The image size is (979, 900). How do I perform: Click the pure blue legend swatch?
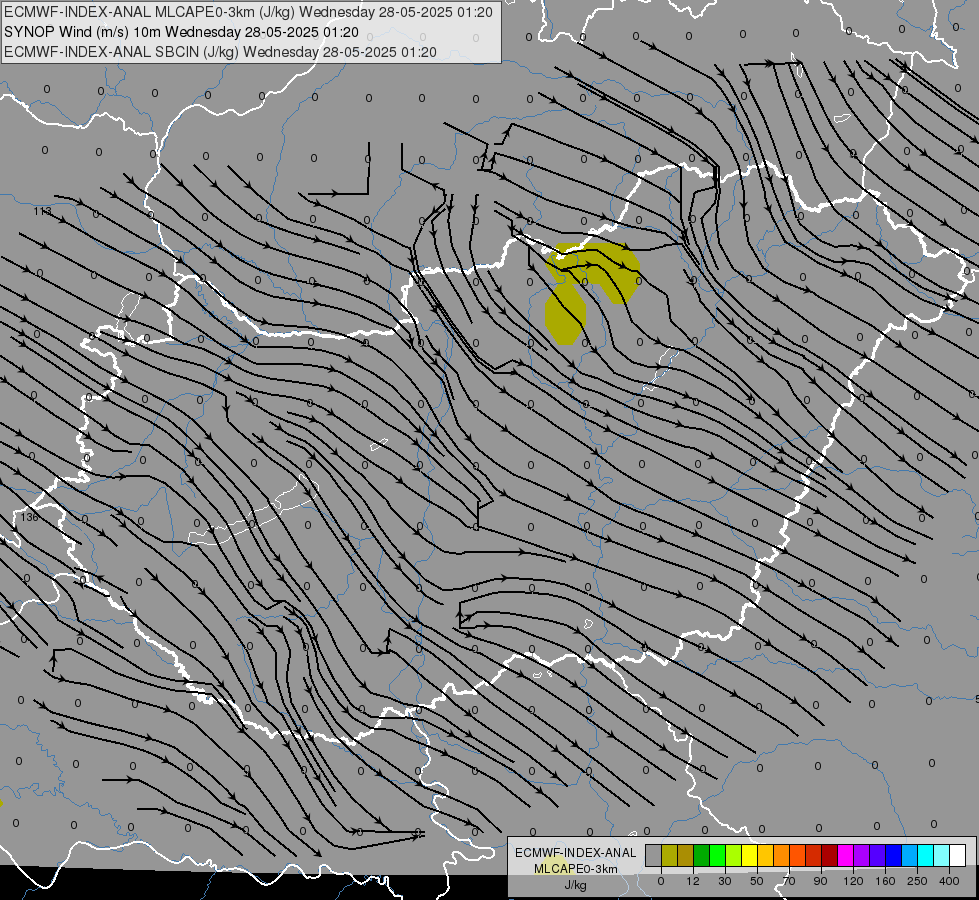pyautogui.click(x=894, y=855)
